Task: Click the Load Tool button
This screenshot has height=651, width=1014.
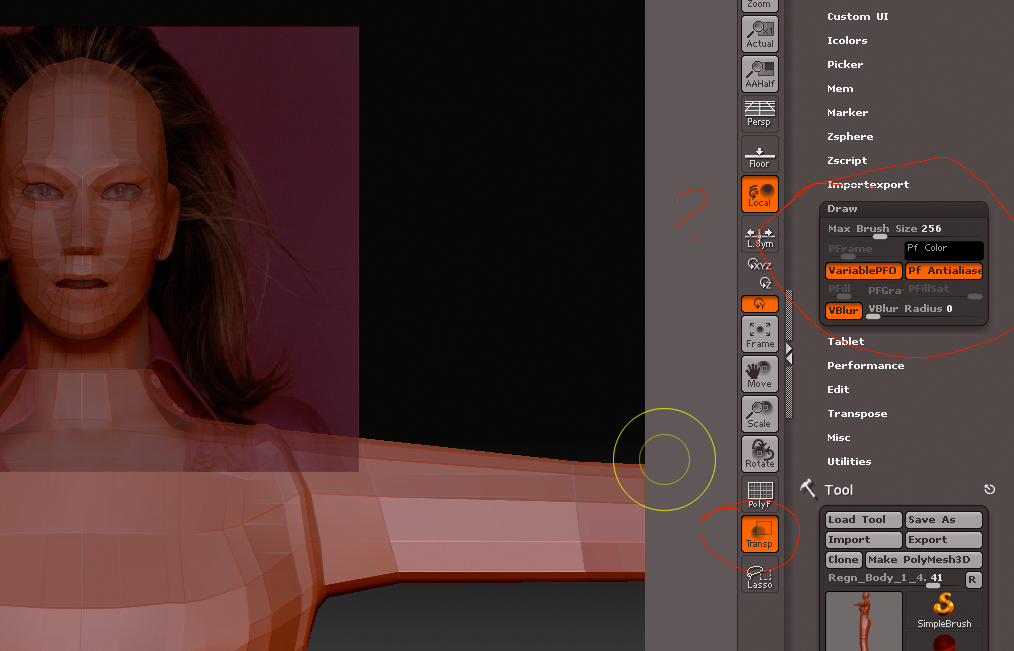Action: [x=863, y=520]
